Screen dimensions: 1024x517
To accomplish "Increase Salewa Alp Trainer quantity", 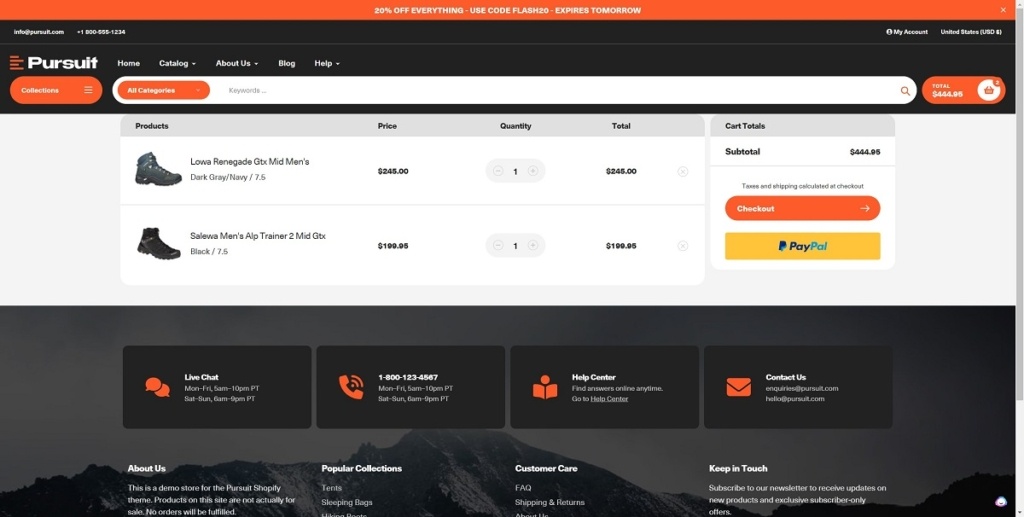I will [533, 245].
